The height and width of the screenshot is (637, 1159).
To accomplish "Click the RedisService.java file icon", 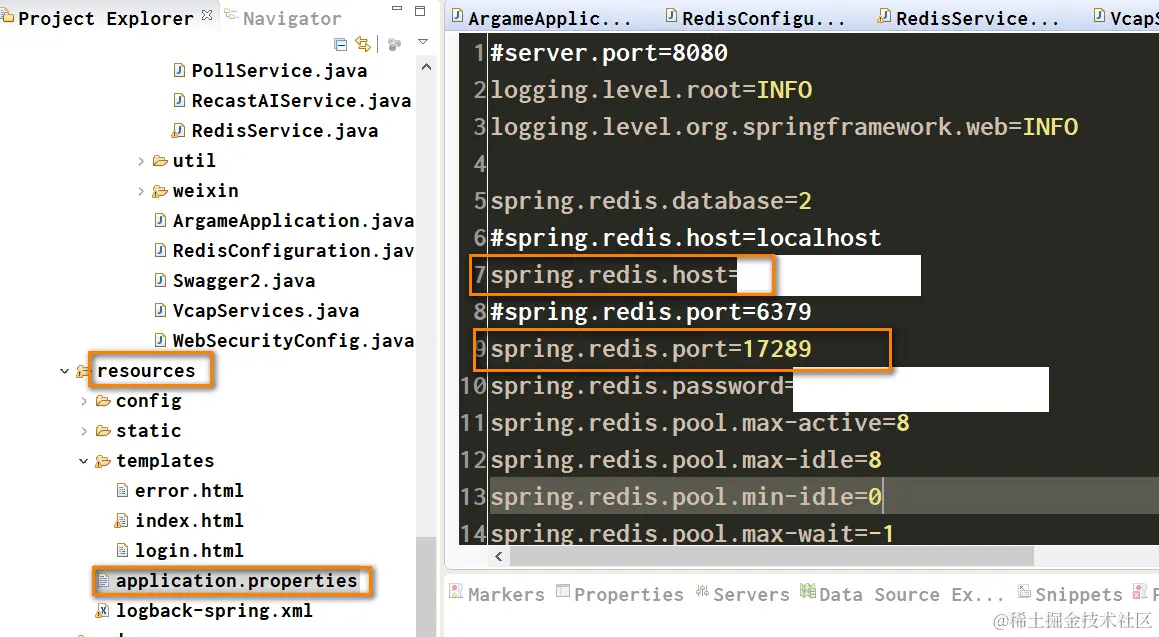I will pos(179,131).
